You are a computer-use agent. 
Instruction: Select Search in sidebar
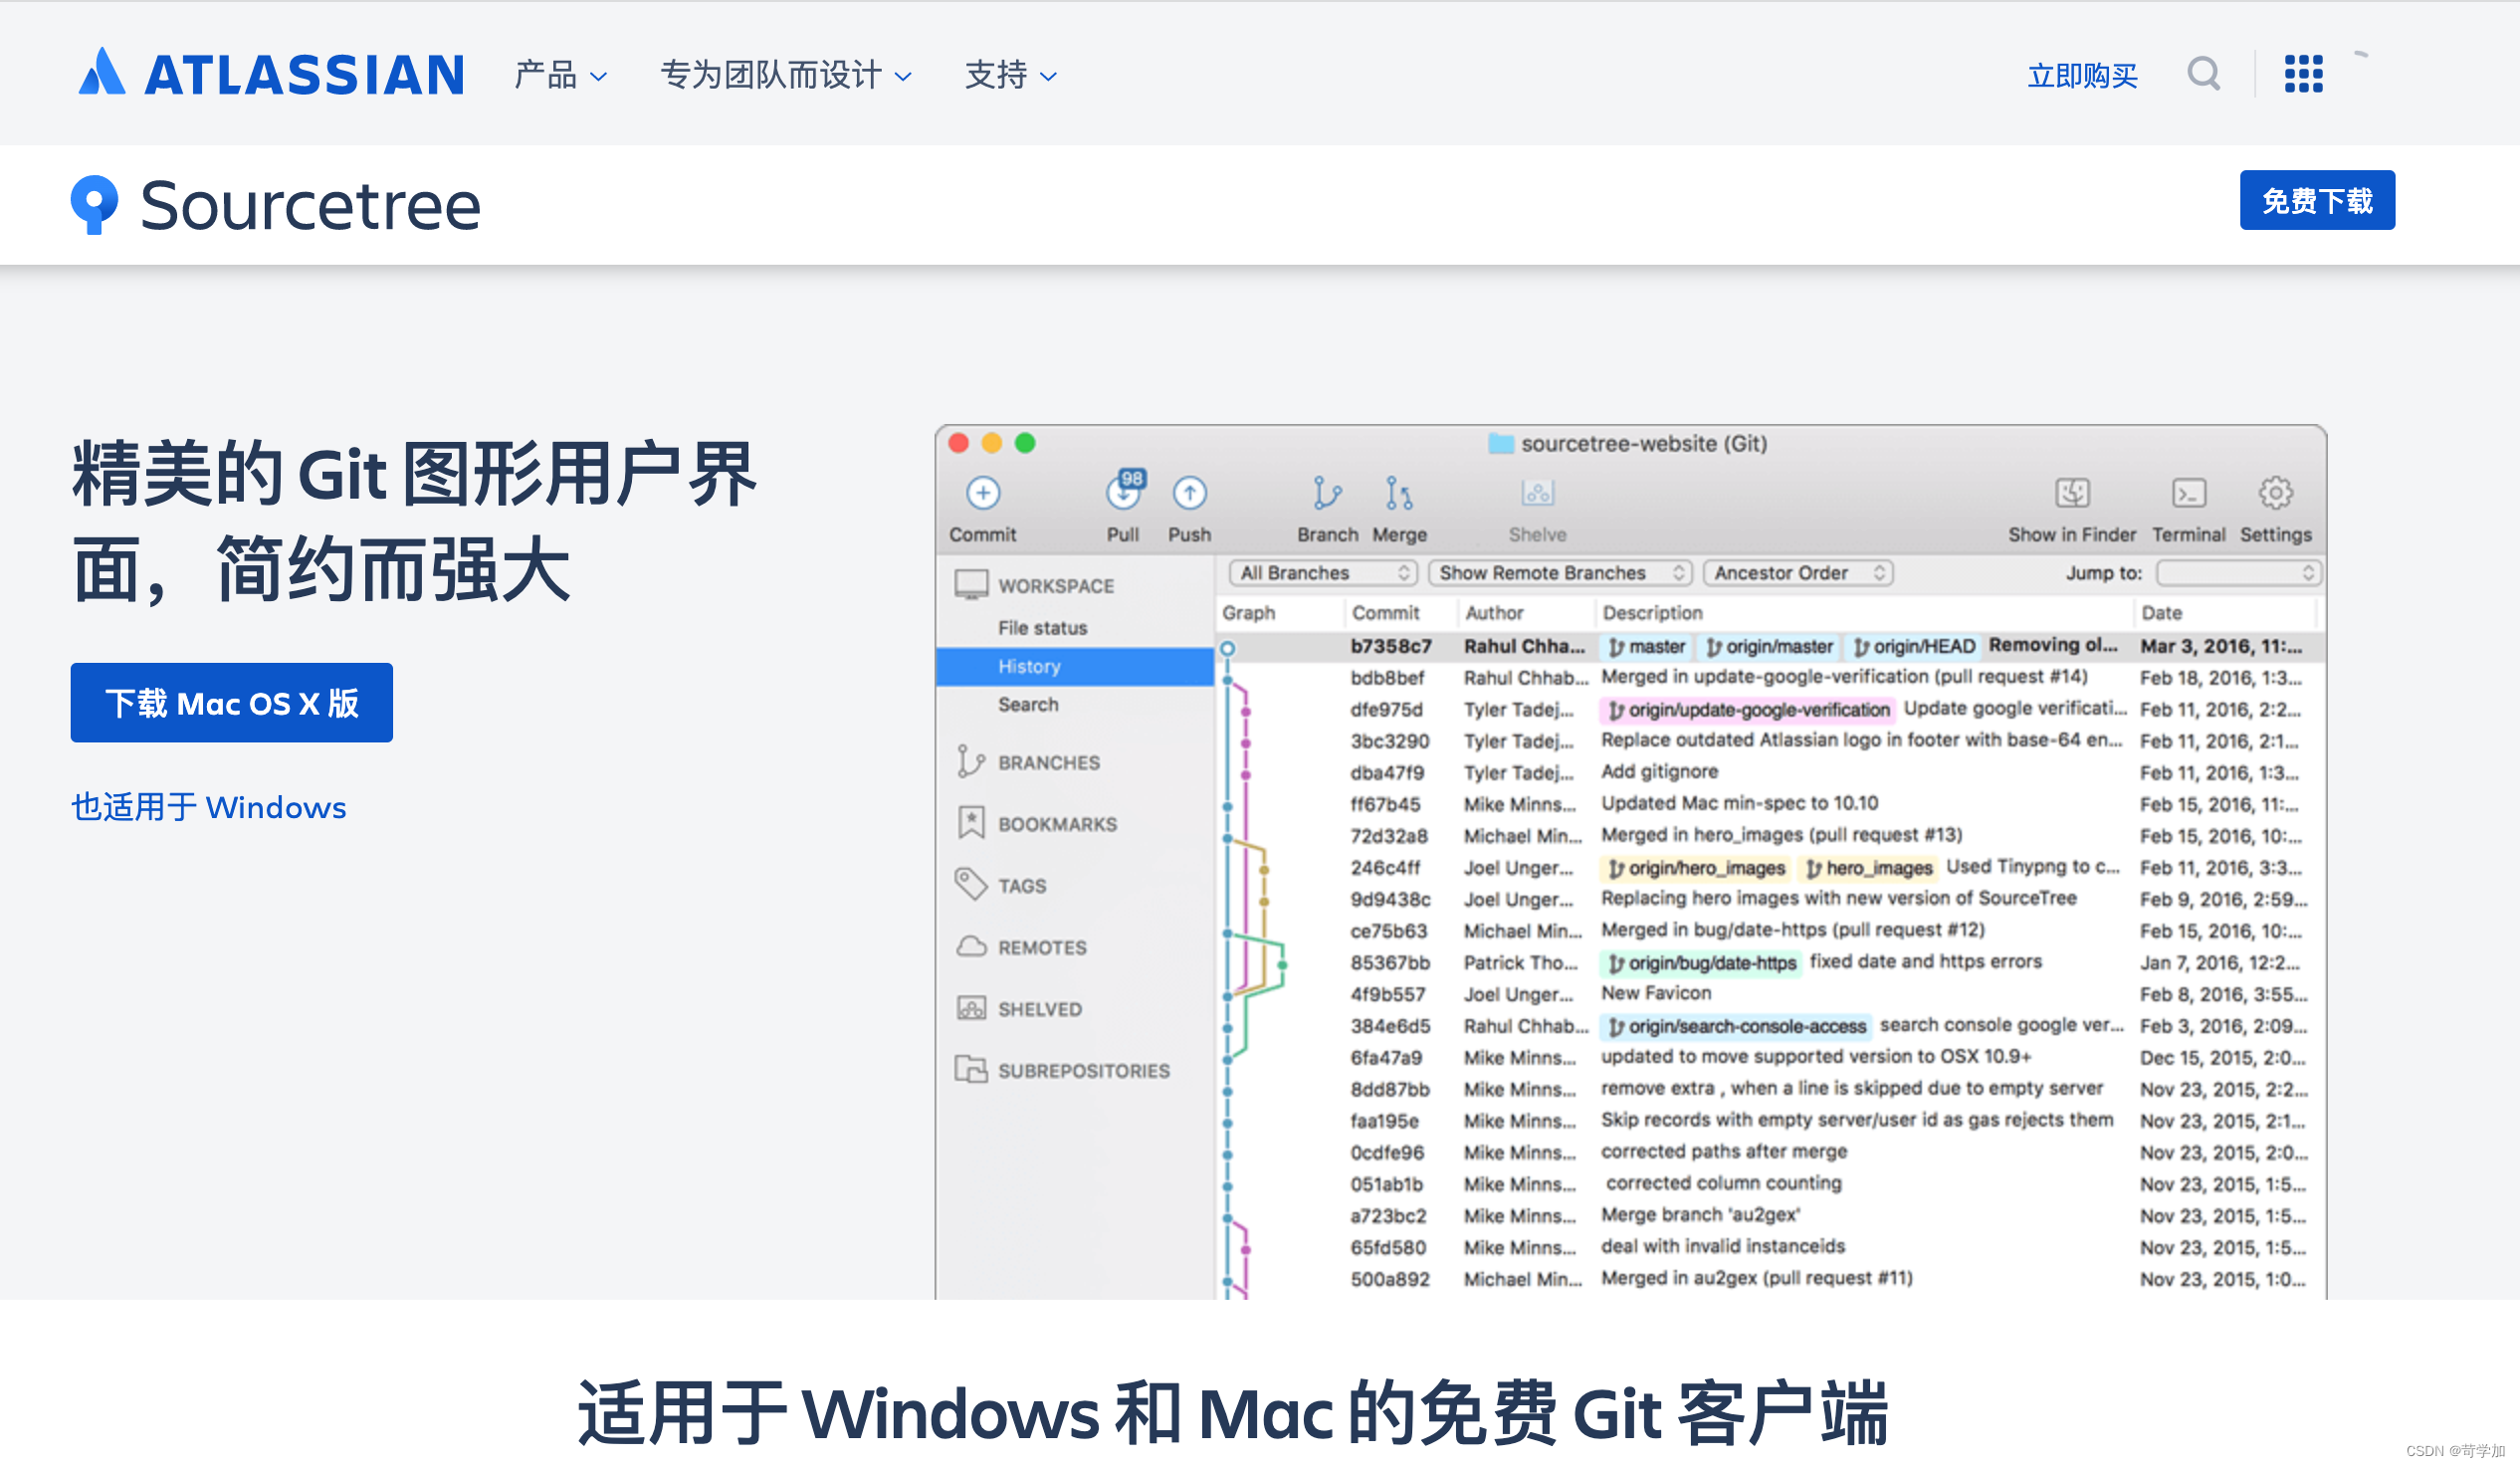pos(1028,705)
